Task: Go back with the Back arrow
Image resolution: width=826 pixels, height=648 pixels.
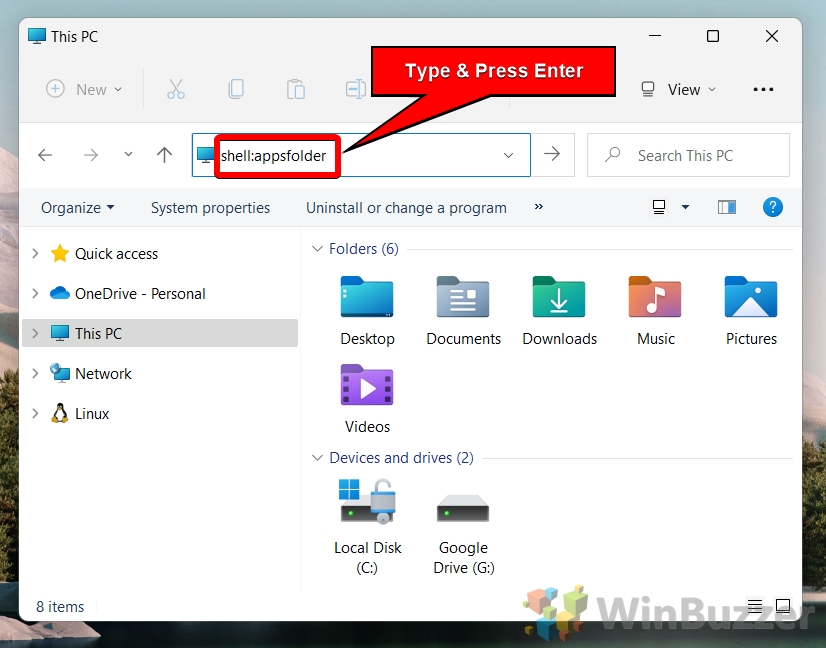Action: tap(45, 155)
